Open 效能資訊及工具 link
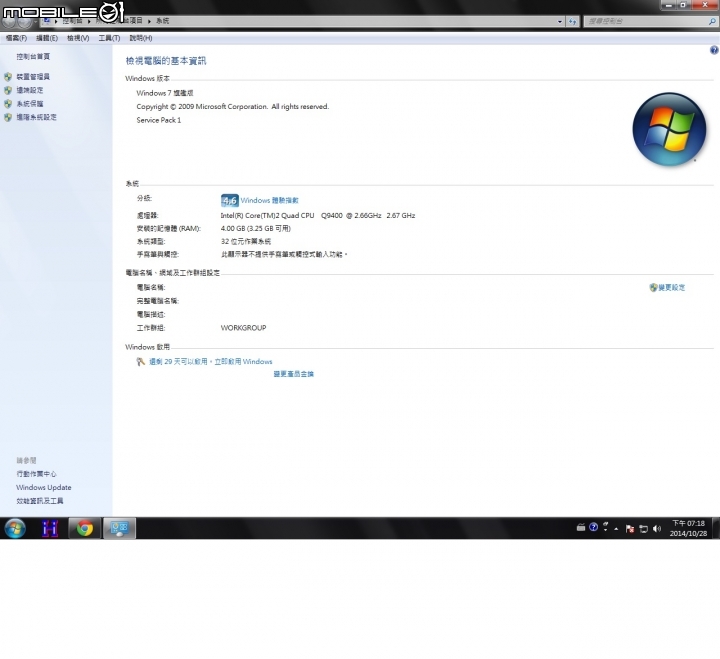The image size is (720, 659). 40,501
